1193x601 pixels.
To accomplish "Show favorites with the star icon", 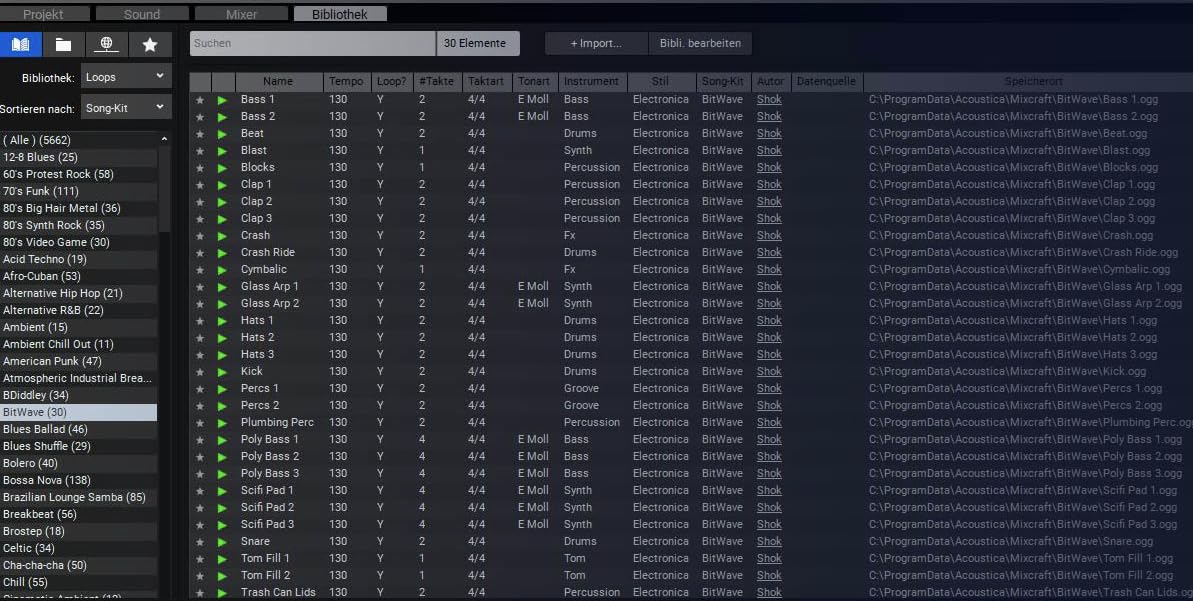I will coord(150,44).
